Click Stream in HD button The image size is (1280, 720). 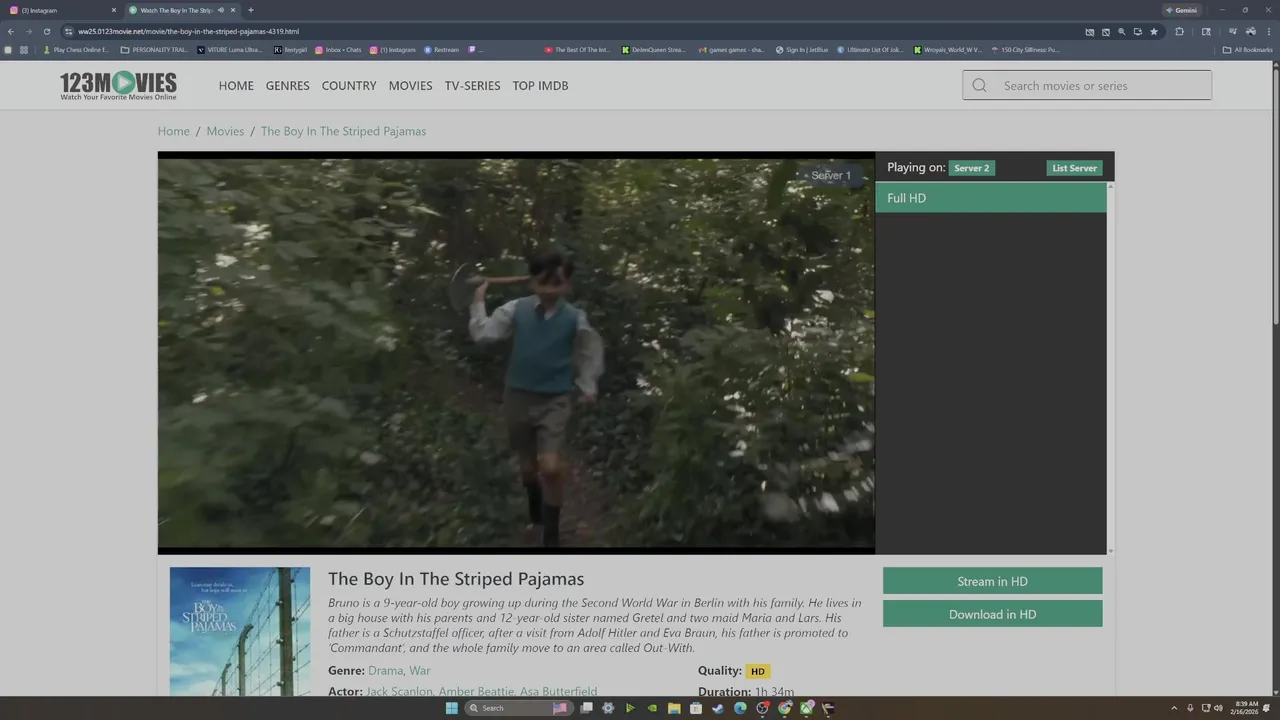pos(992,581)
